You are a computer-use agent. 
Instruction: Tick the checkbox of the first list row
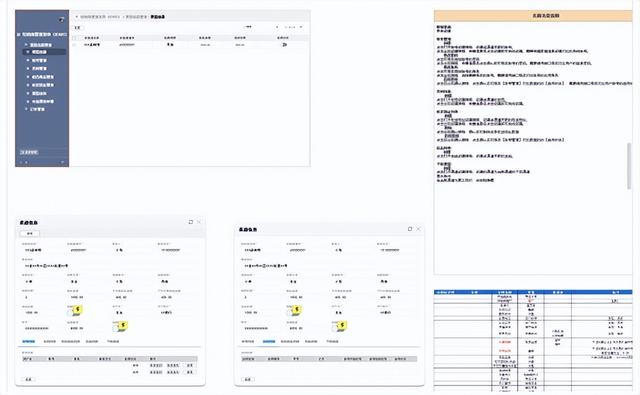(x=74, y=45)
